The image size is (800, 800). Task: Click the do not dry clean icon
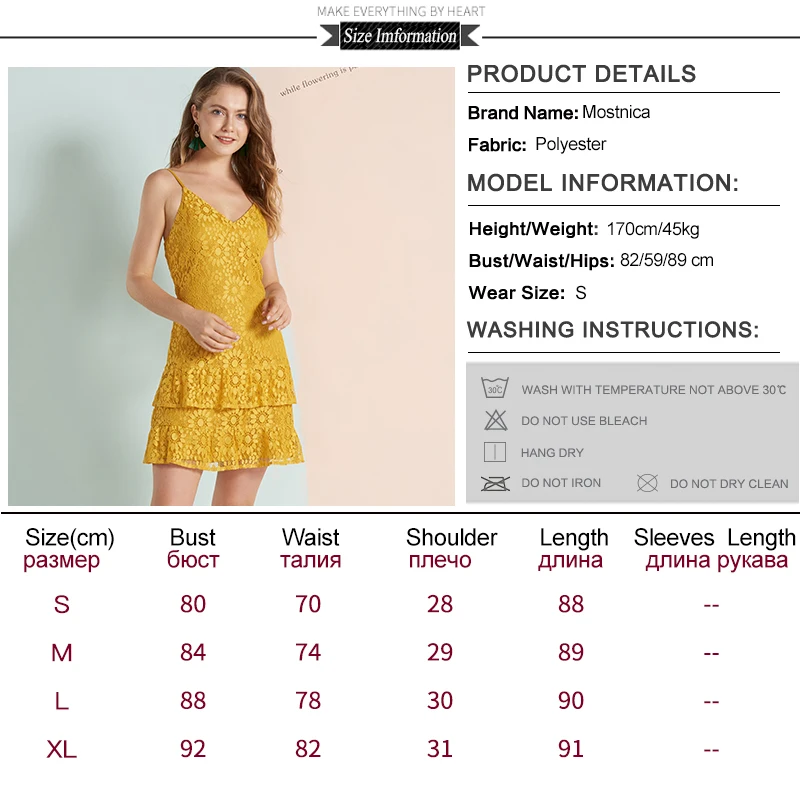click(x=647, y=483)
